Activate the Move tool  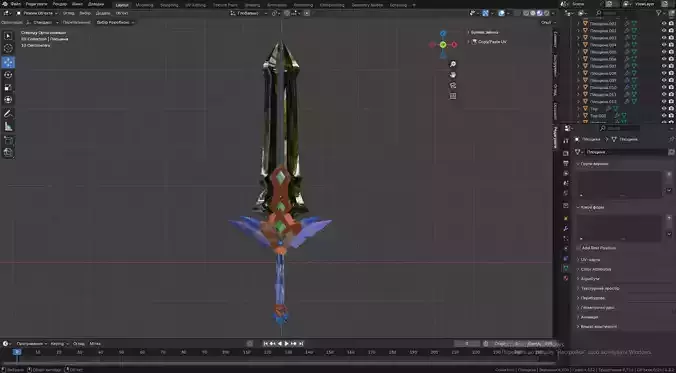8,62
